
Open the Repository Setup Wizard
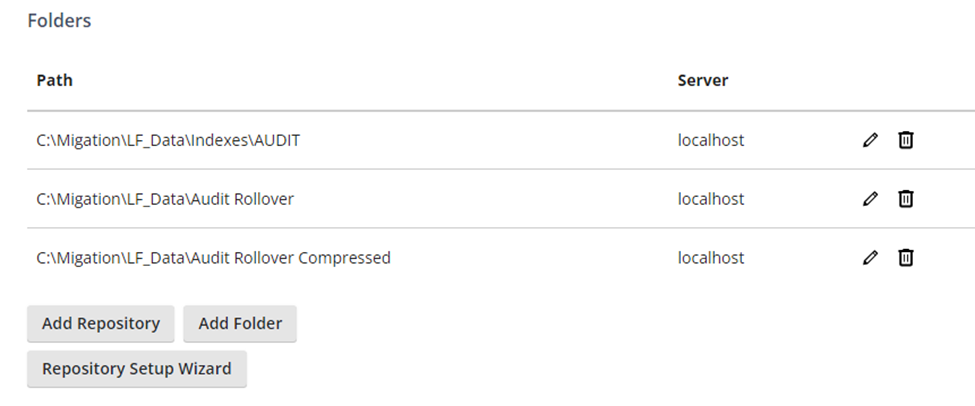(x=137, y=369)
